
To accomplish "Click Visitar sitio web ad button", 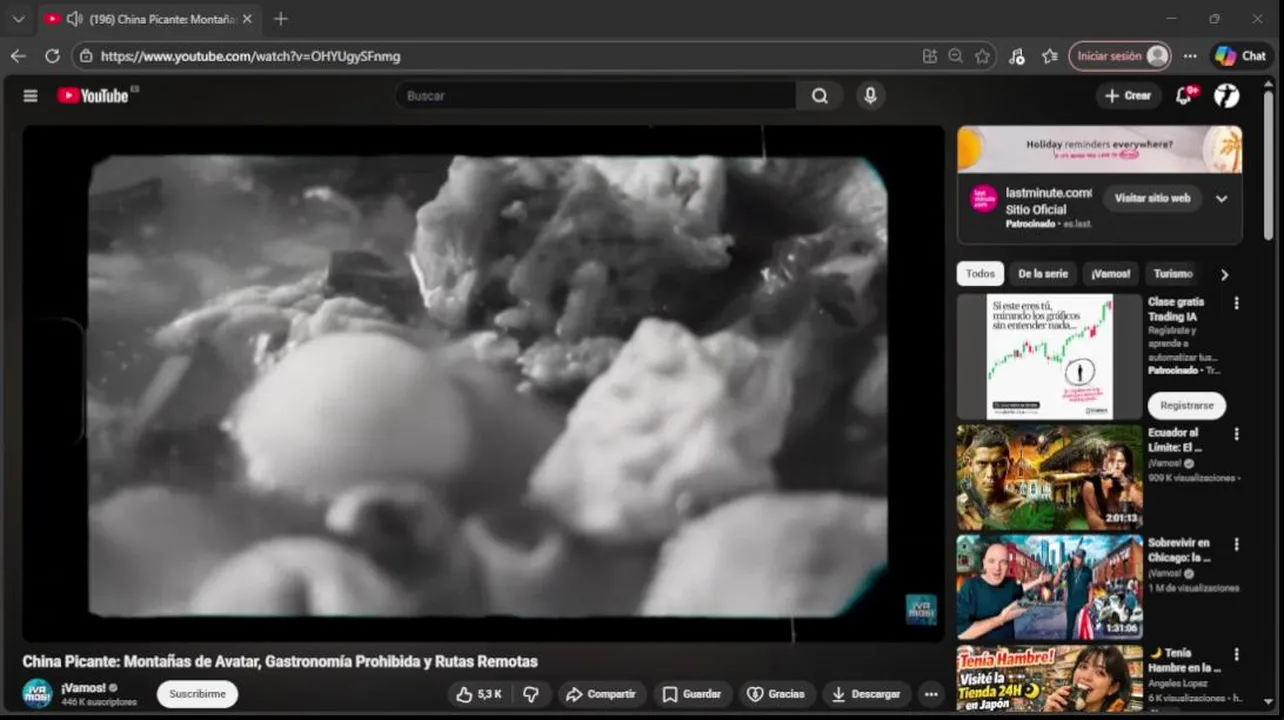I will click(x=1152, y=198).
